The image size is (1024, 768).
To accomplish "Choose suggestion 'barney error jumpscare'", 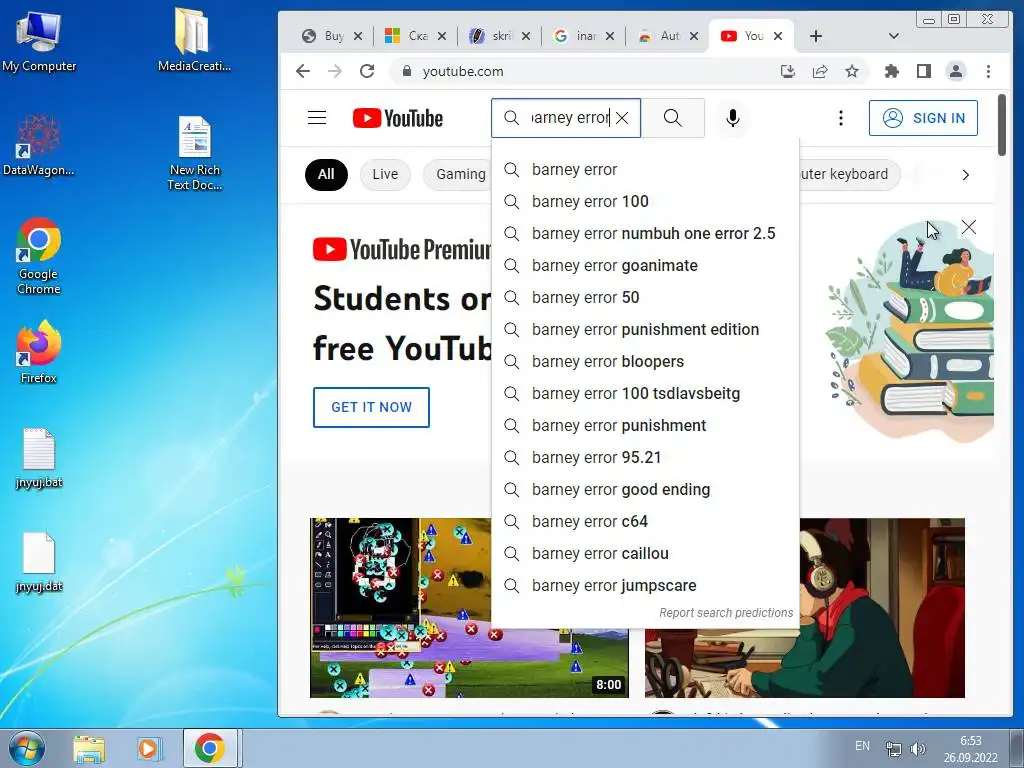I will click(x=645, y=586).
